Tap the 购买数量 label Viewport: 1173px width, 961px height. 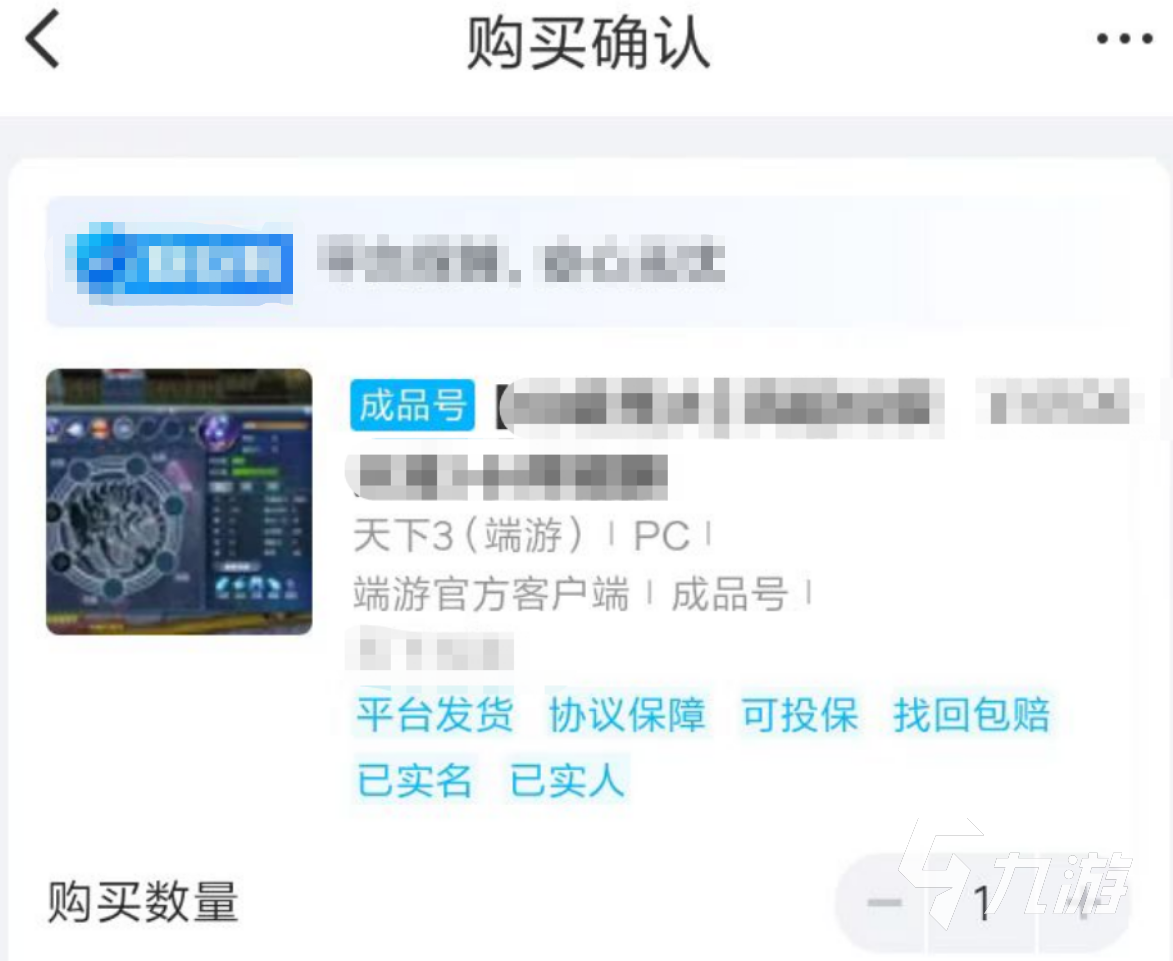143,902
